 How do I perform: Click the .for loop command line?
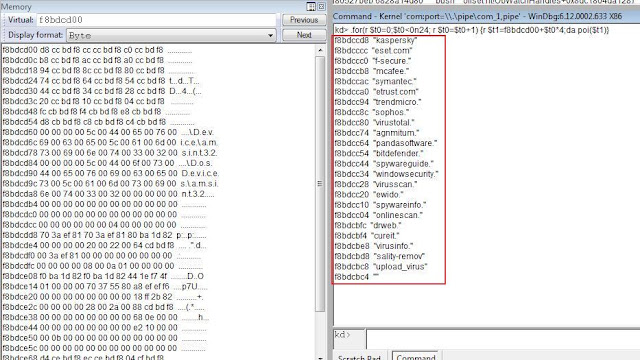[471, 30]
